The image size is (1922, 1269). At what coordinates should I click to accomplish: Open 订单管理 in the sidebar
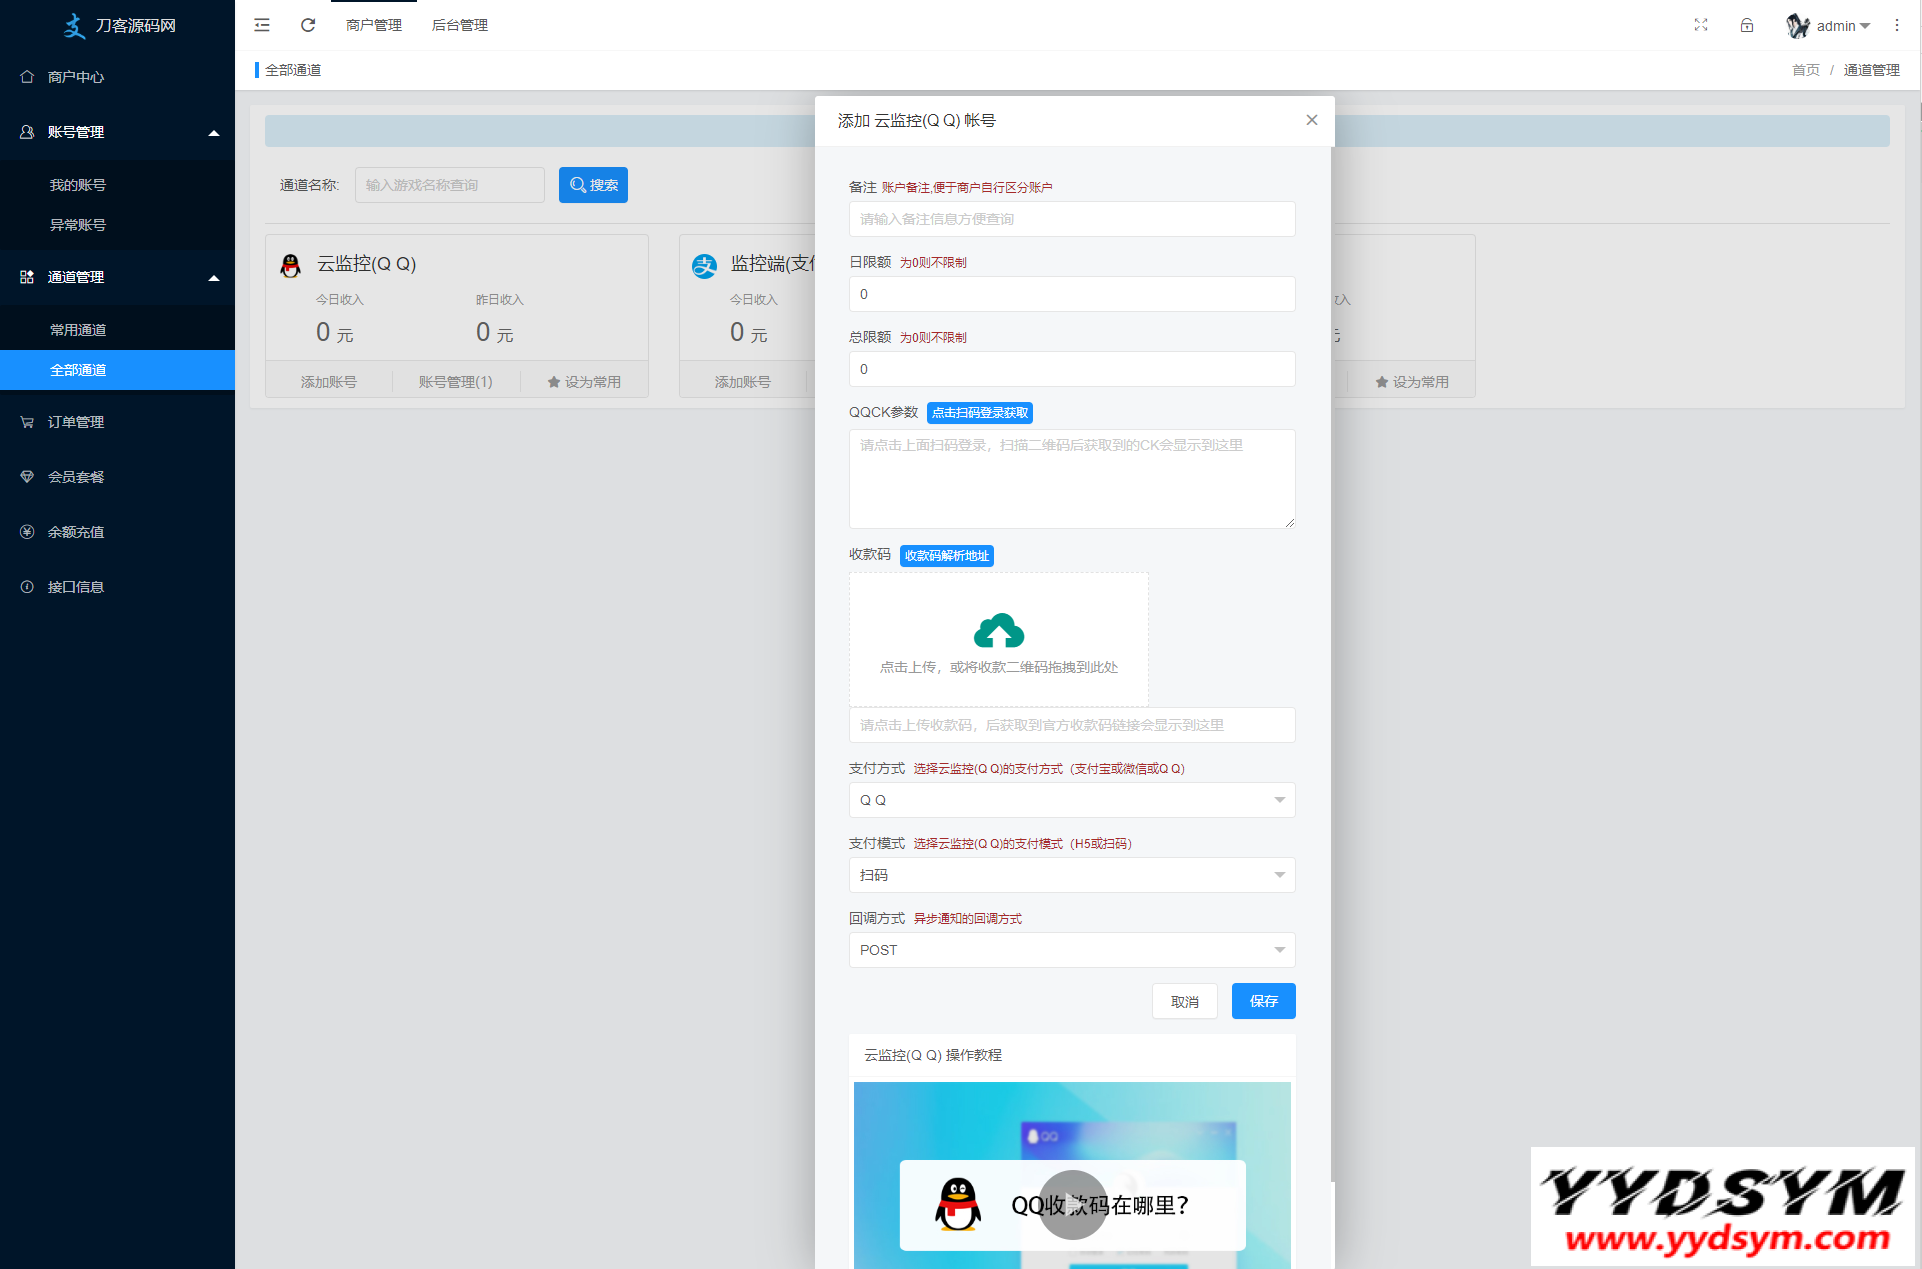[x=76, y=422]
